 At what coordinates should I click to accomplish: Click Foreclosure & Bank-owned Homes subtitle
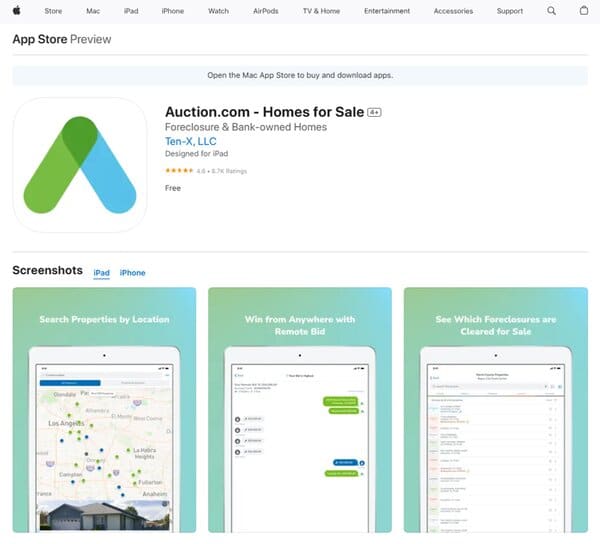click(x=246, y=127)
